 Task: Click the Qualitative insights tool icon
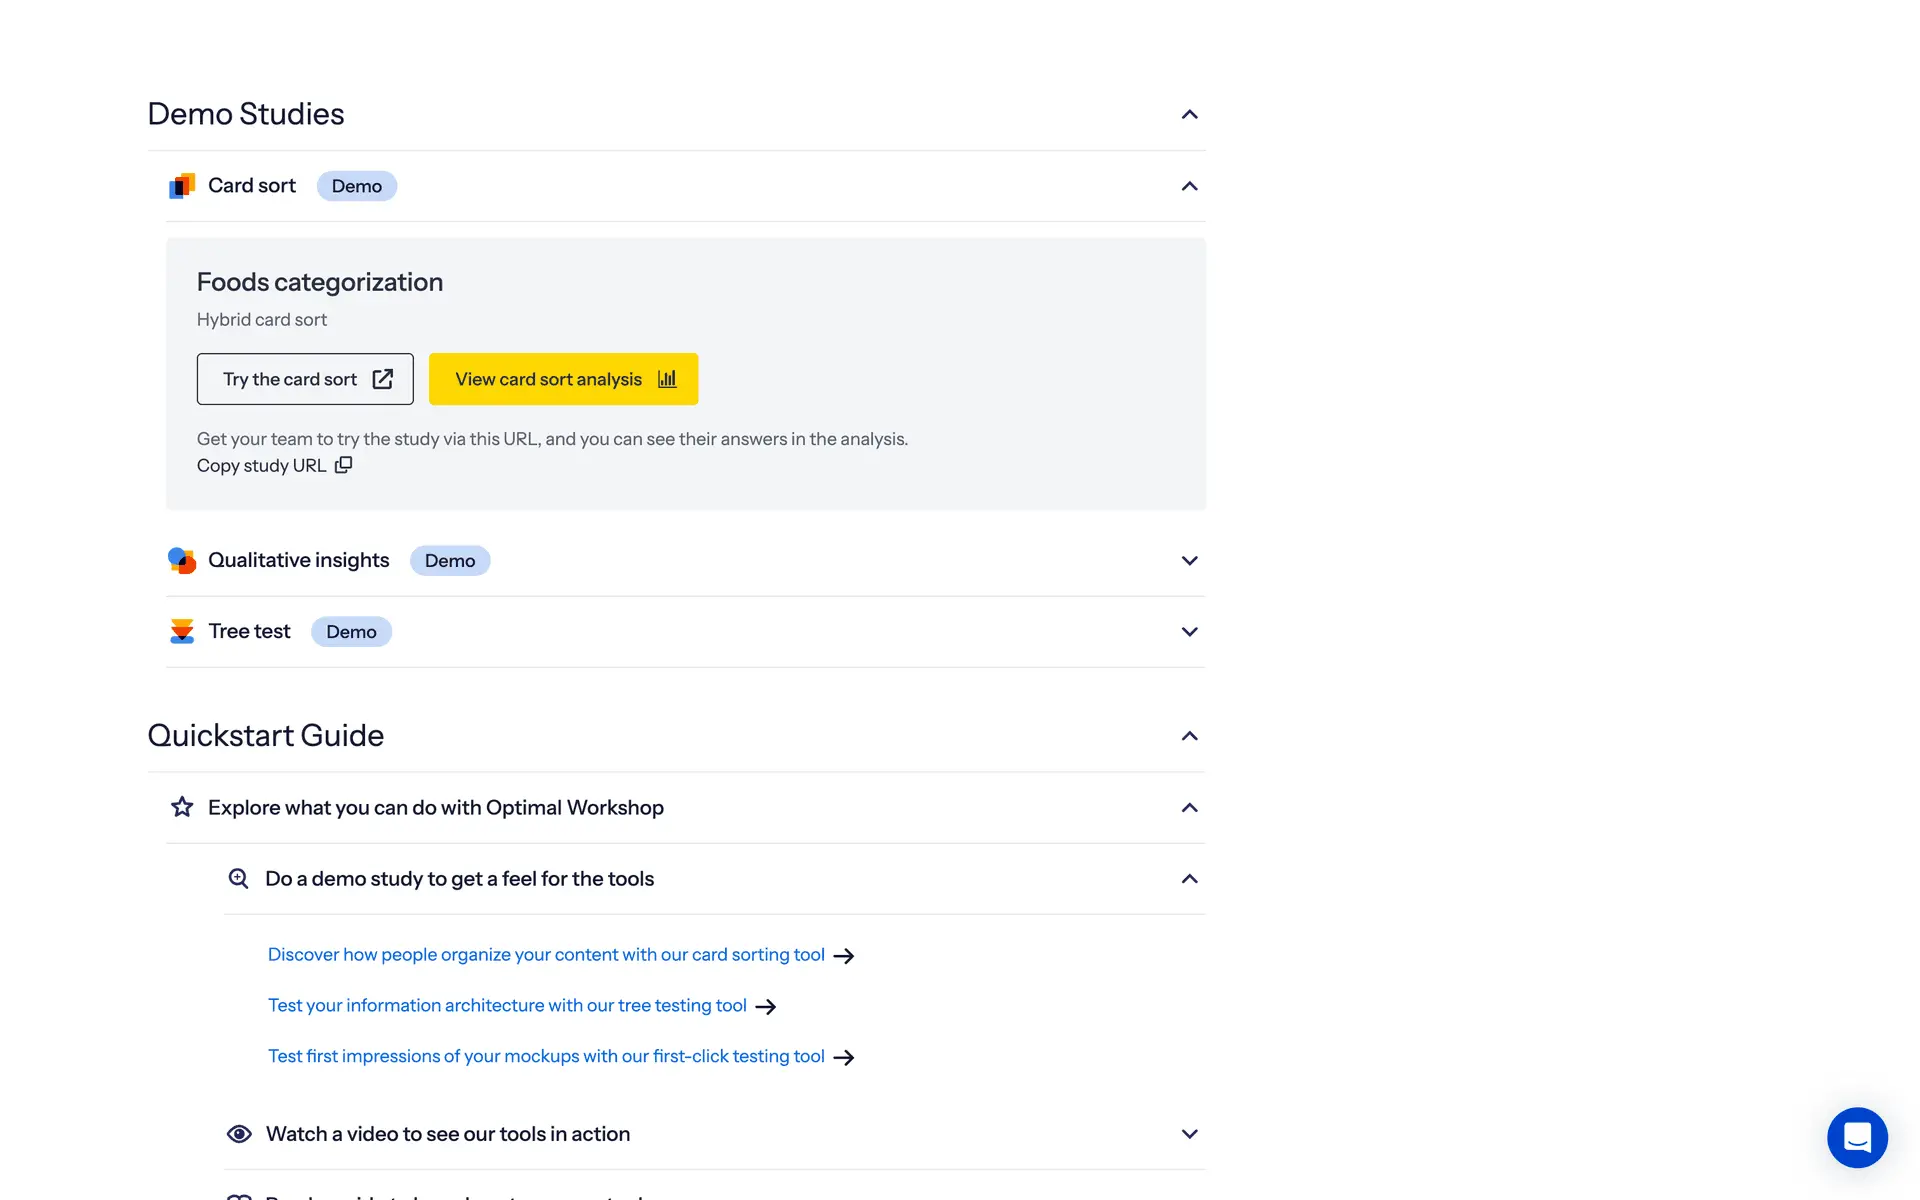point(182,561)
